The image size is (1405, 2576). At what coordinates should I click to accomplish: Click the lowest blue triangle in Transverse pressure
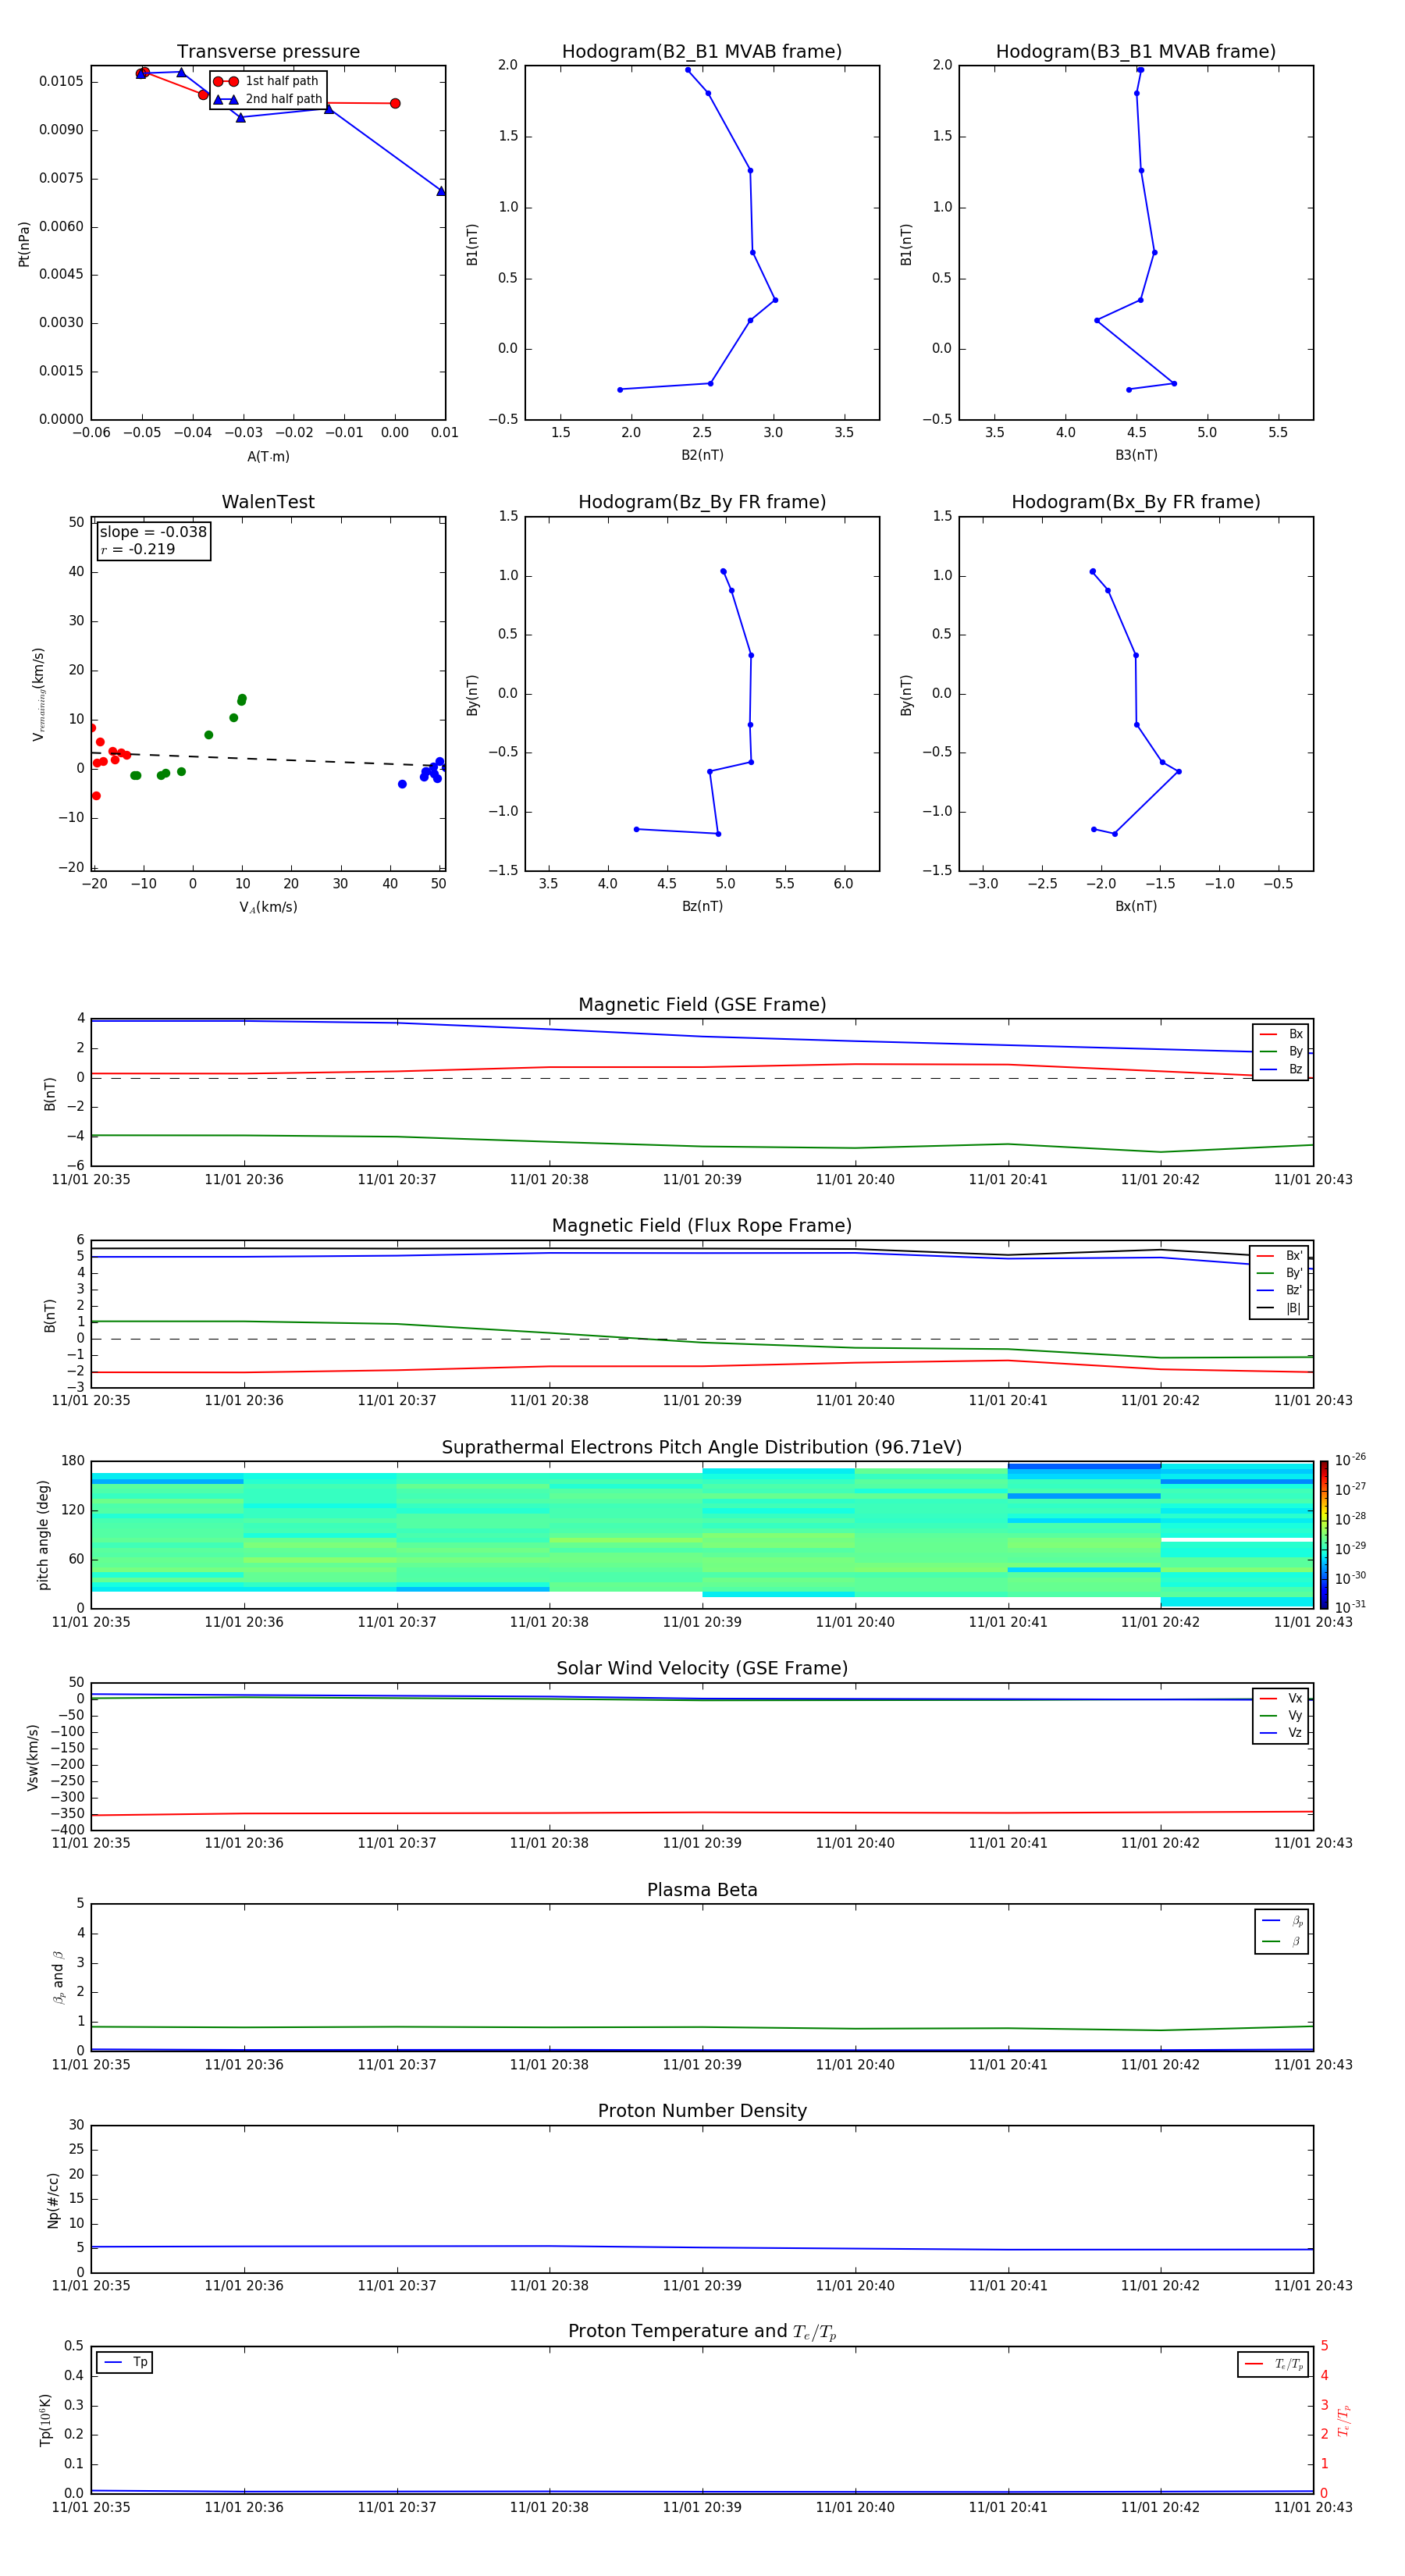(440, 191)
